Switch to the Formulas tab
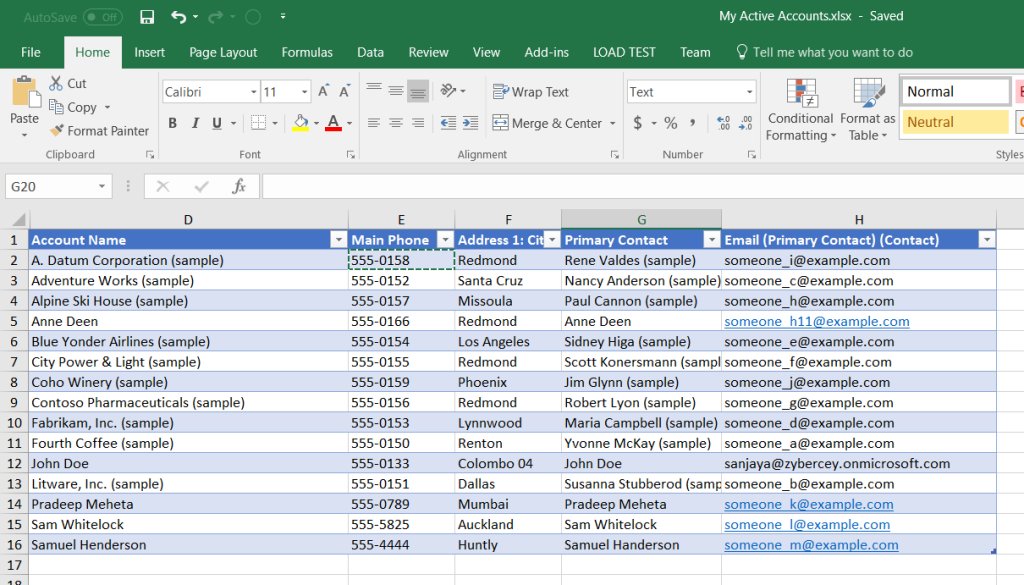Screen dimensions: 1024x585 click(x=307, y=52)
